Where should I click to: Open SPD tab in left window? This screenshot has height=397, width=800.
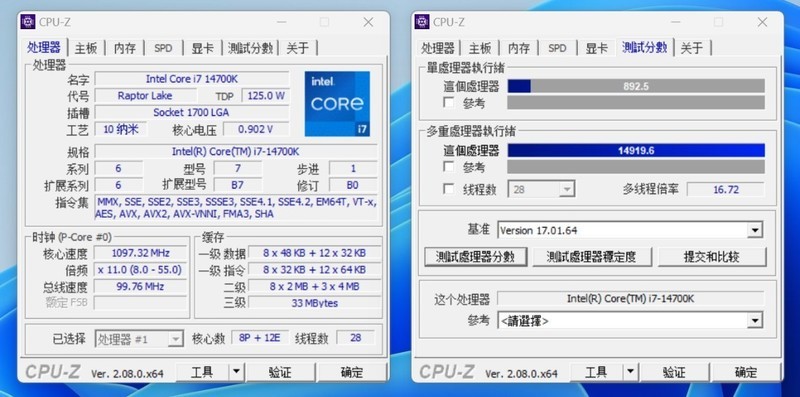point(163,48)
